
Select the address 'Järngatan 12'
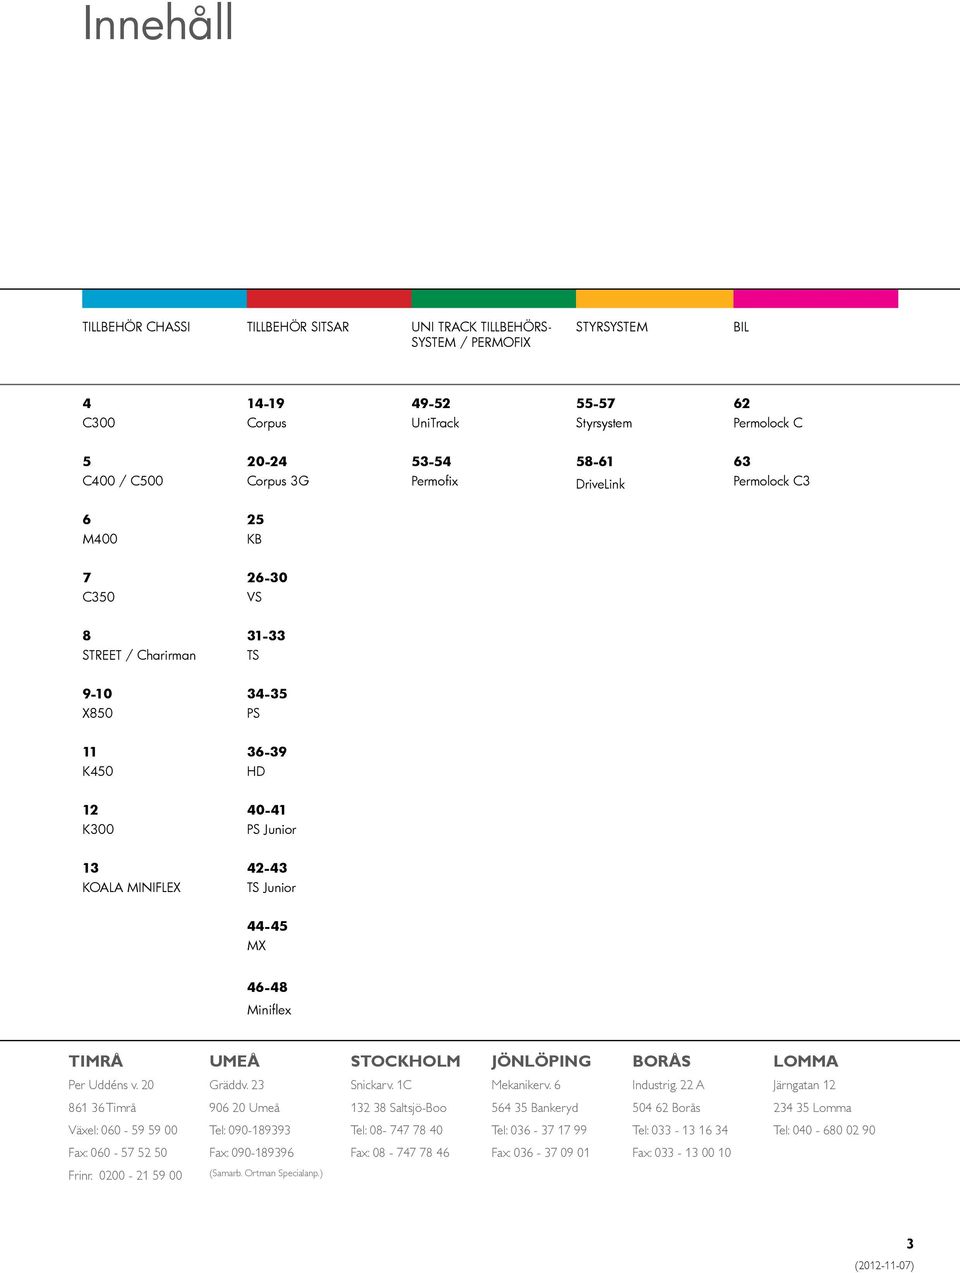pos(804,1085)
